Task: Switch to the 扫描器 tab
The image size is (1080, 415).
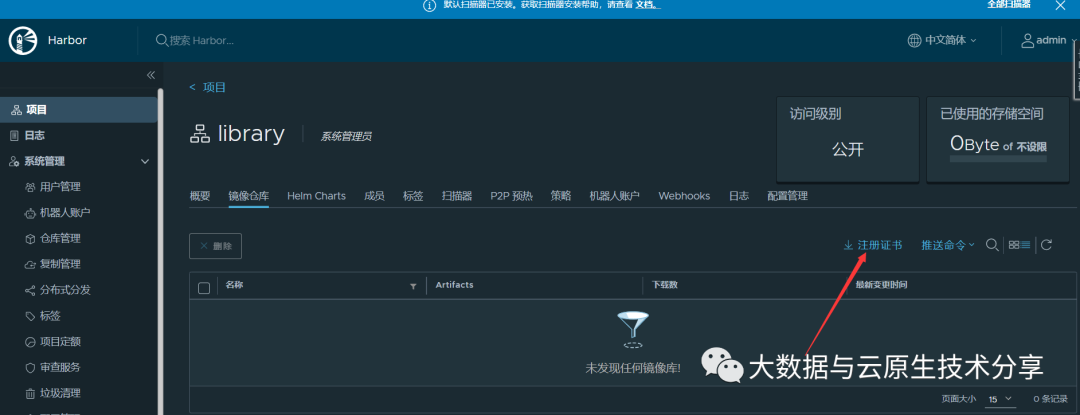Action: [x=457, y=196]
